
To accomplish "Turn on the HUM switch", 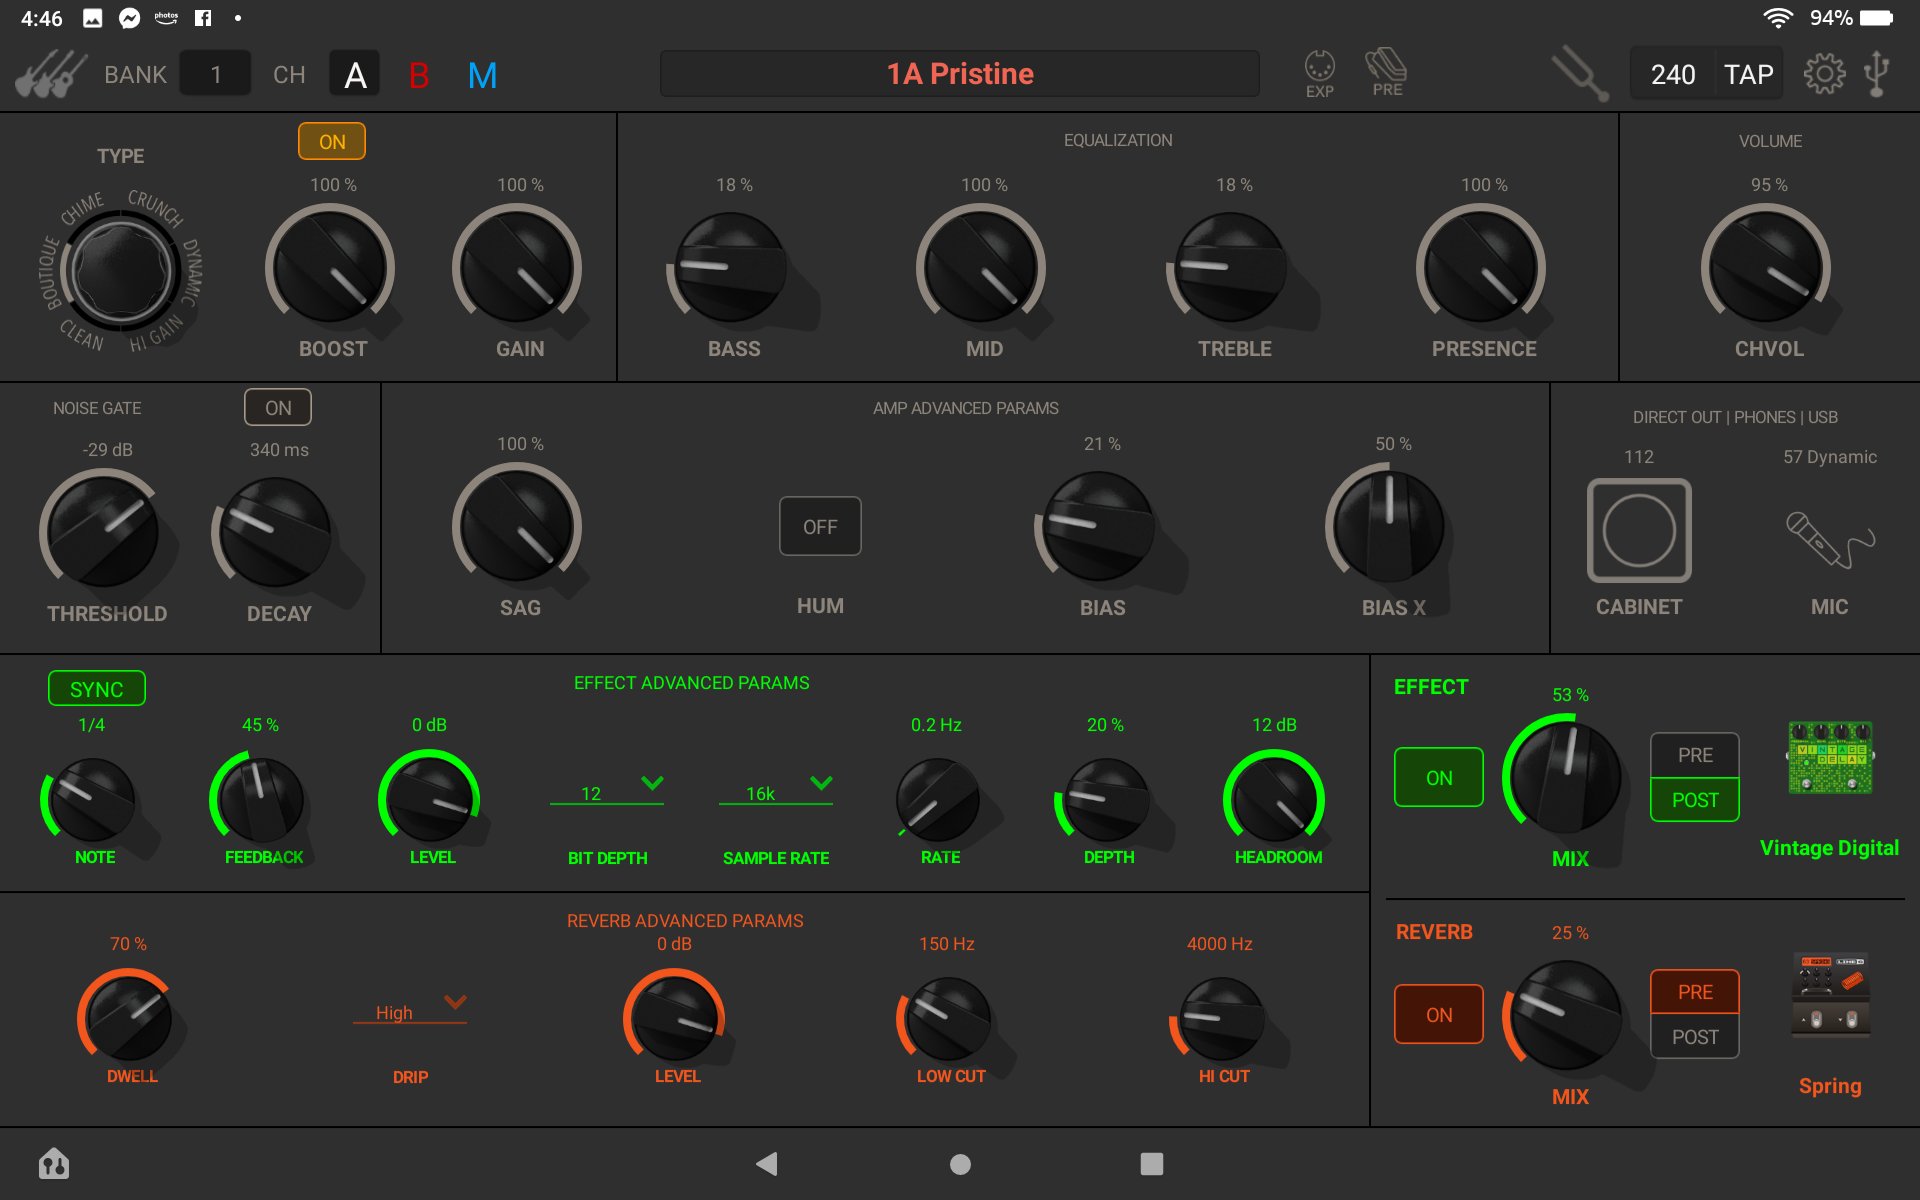I will tap(820, 526).
